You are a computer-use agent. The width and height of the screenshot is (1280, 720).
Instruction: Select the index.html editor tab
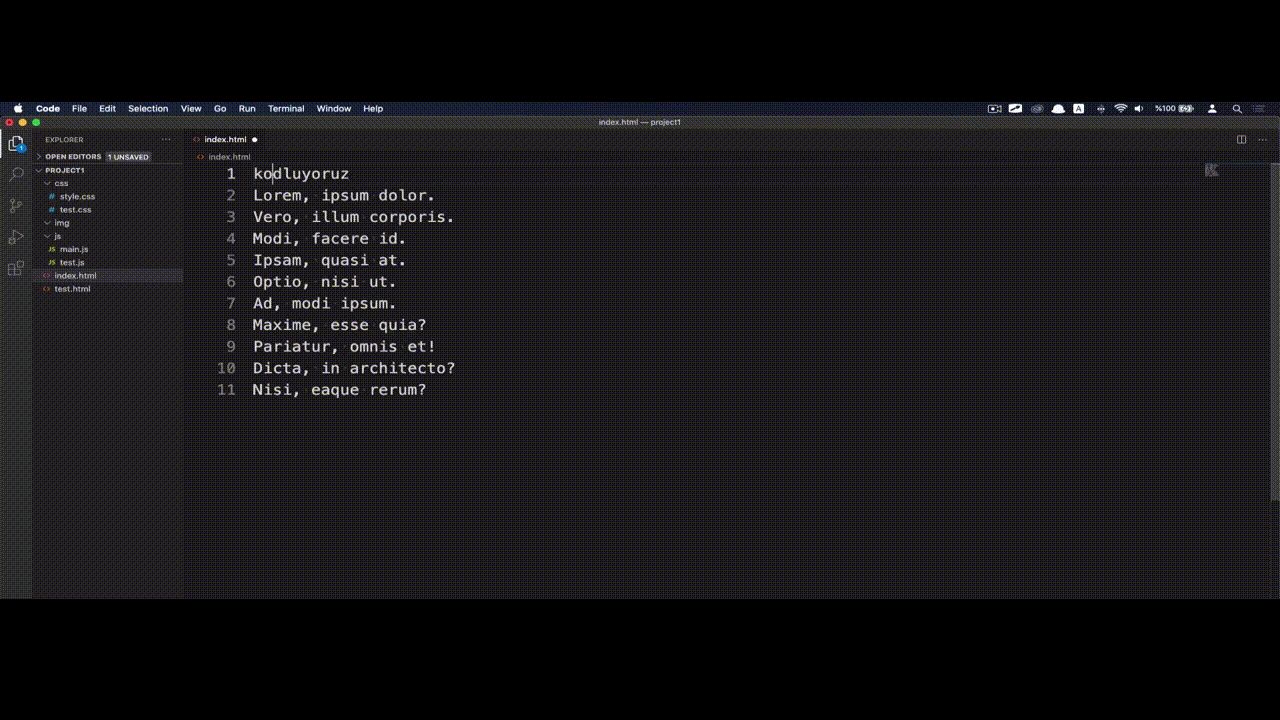(225, 140)
